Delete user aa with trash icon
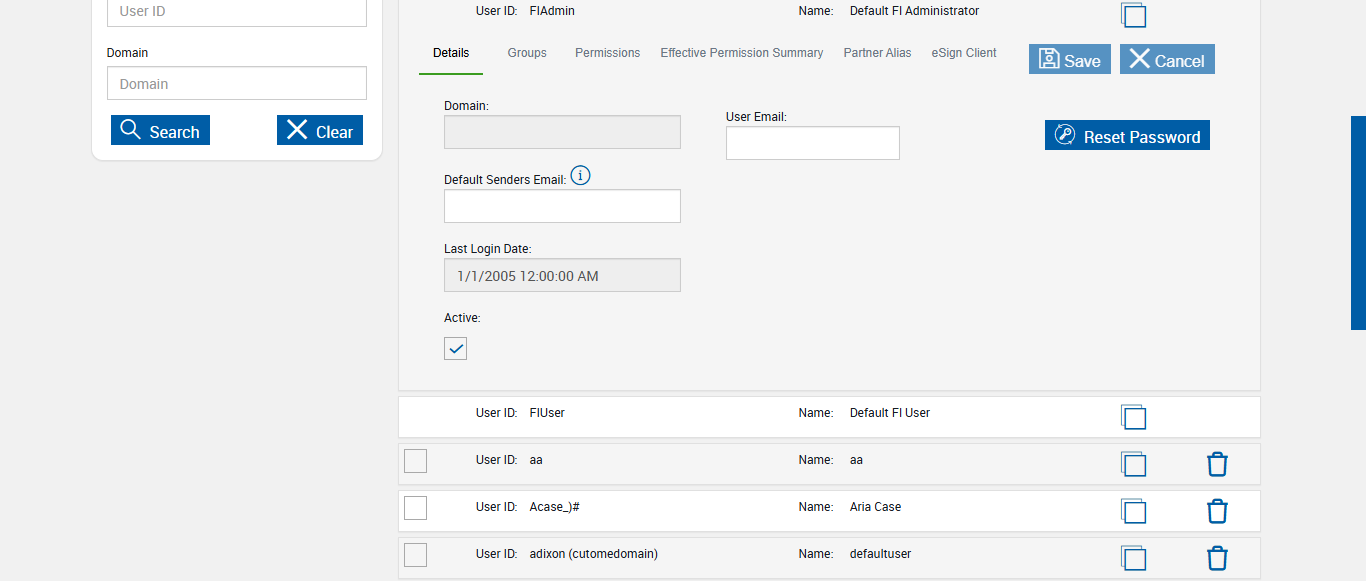The image size is (1366, 581). [1217, 464]
